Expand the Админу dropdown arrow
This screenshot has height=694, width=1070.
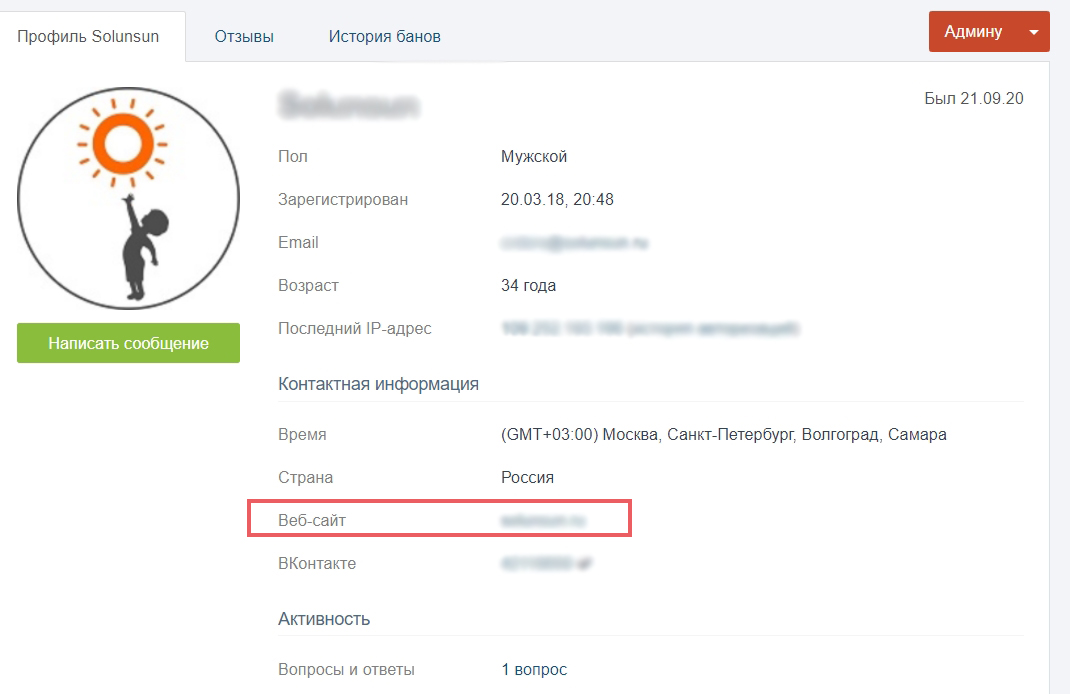[1034, 31]
